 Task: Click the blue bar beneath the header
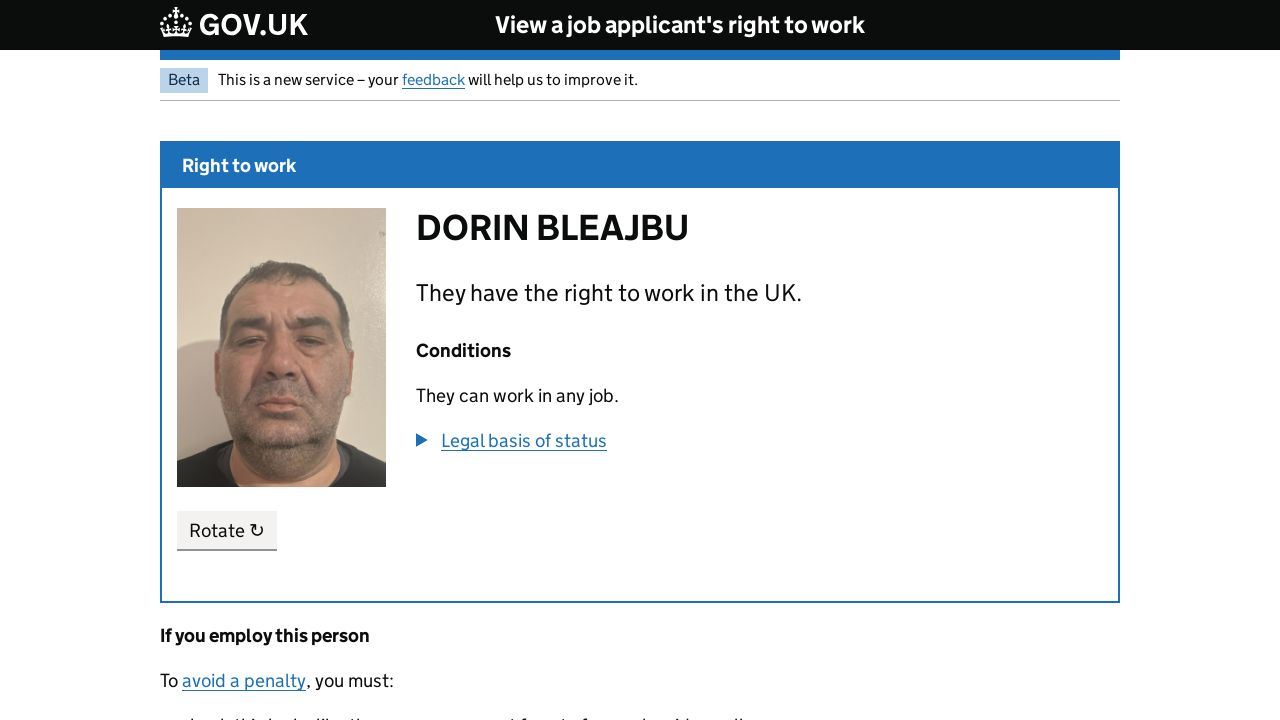(x=640, y=55)
